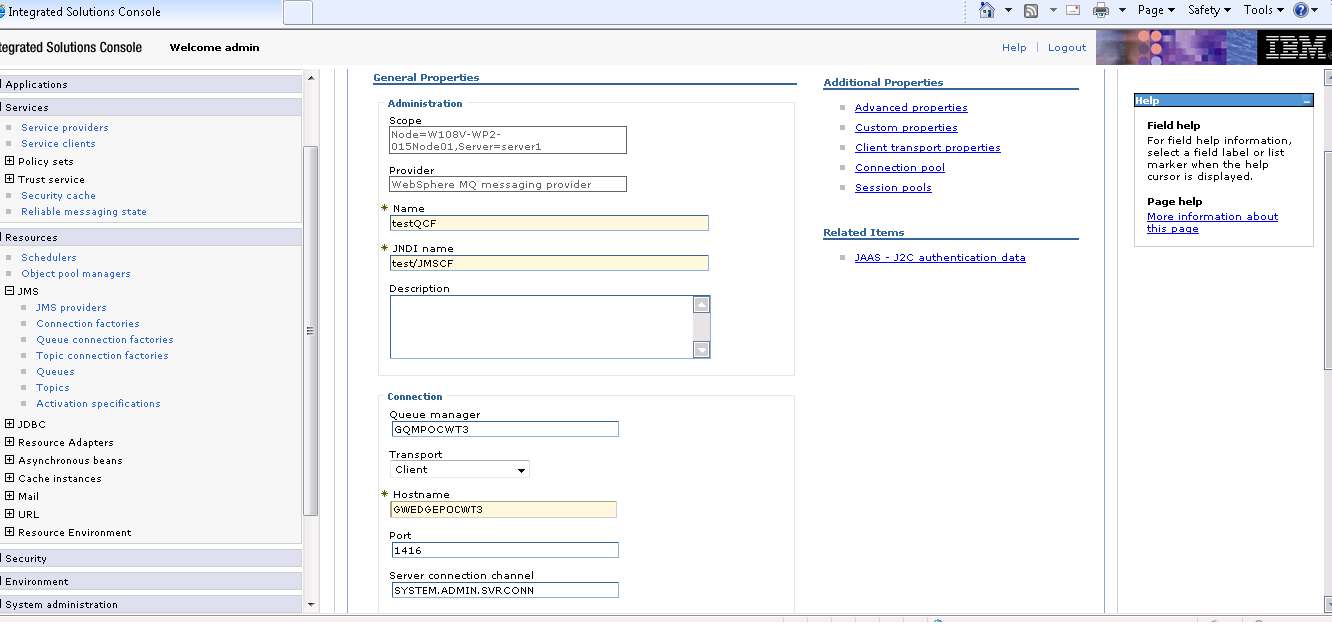This screenshot has height=632, width=1332.
Task: Minimize the Help portlet
Action: [x=1305, y=101]
